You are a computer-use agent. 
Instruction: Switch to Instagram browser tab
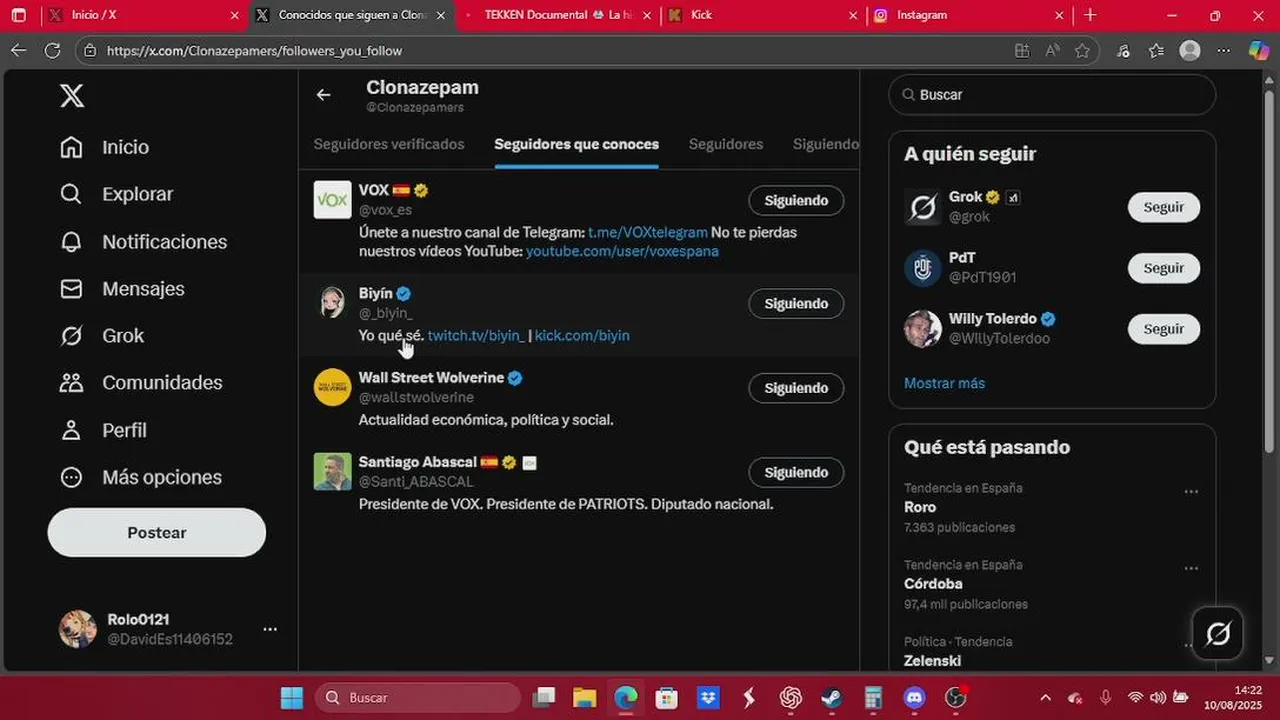point(968,15)
